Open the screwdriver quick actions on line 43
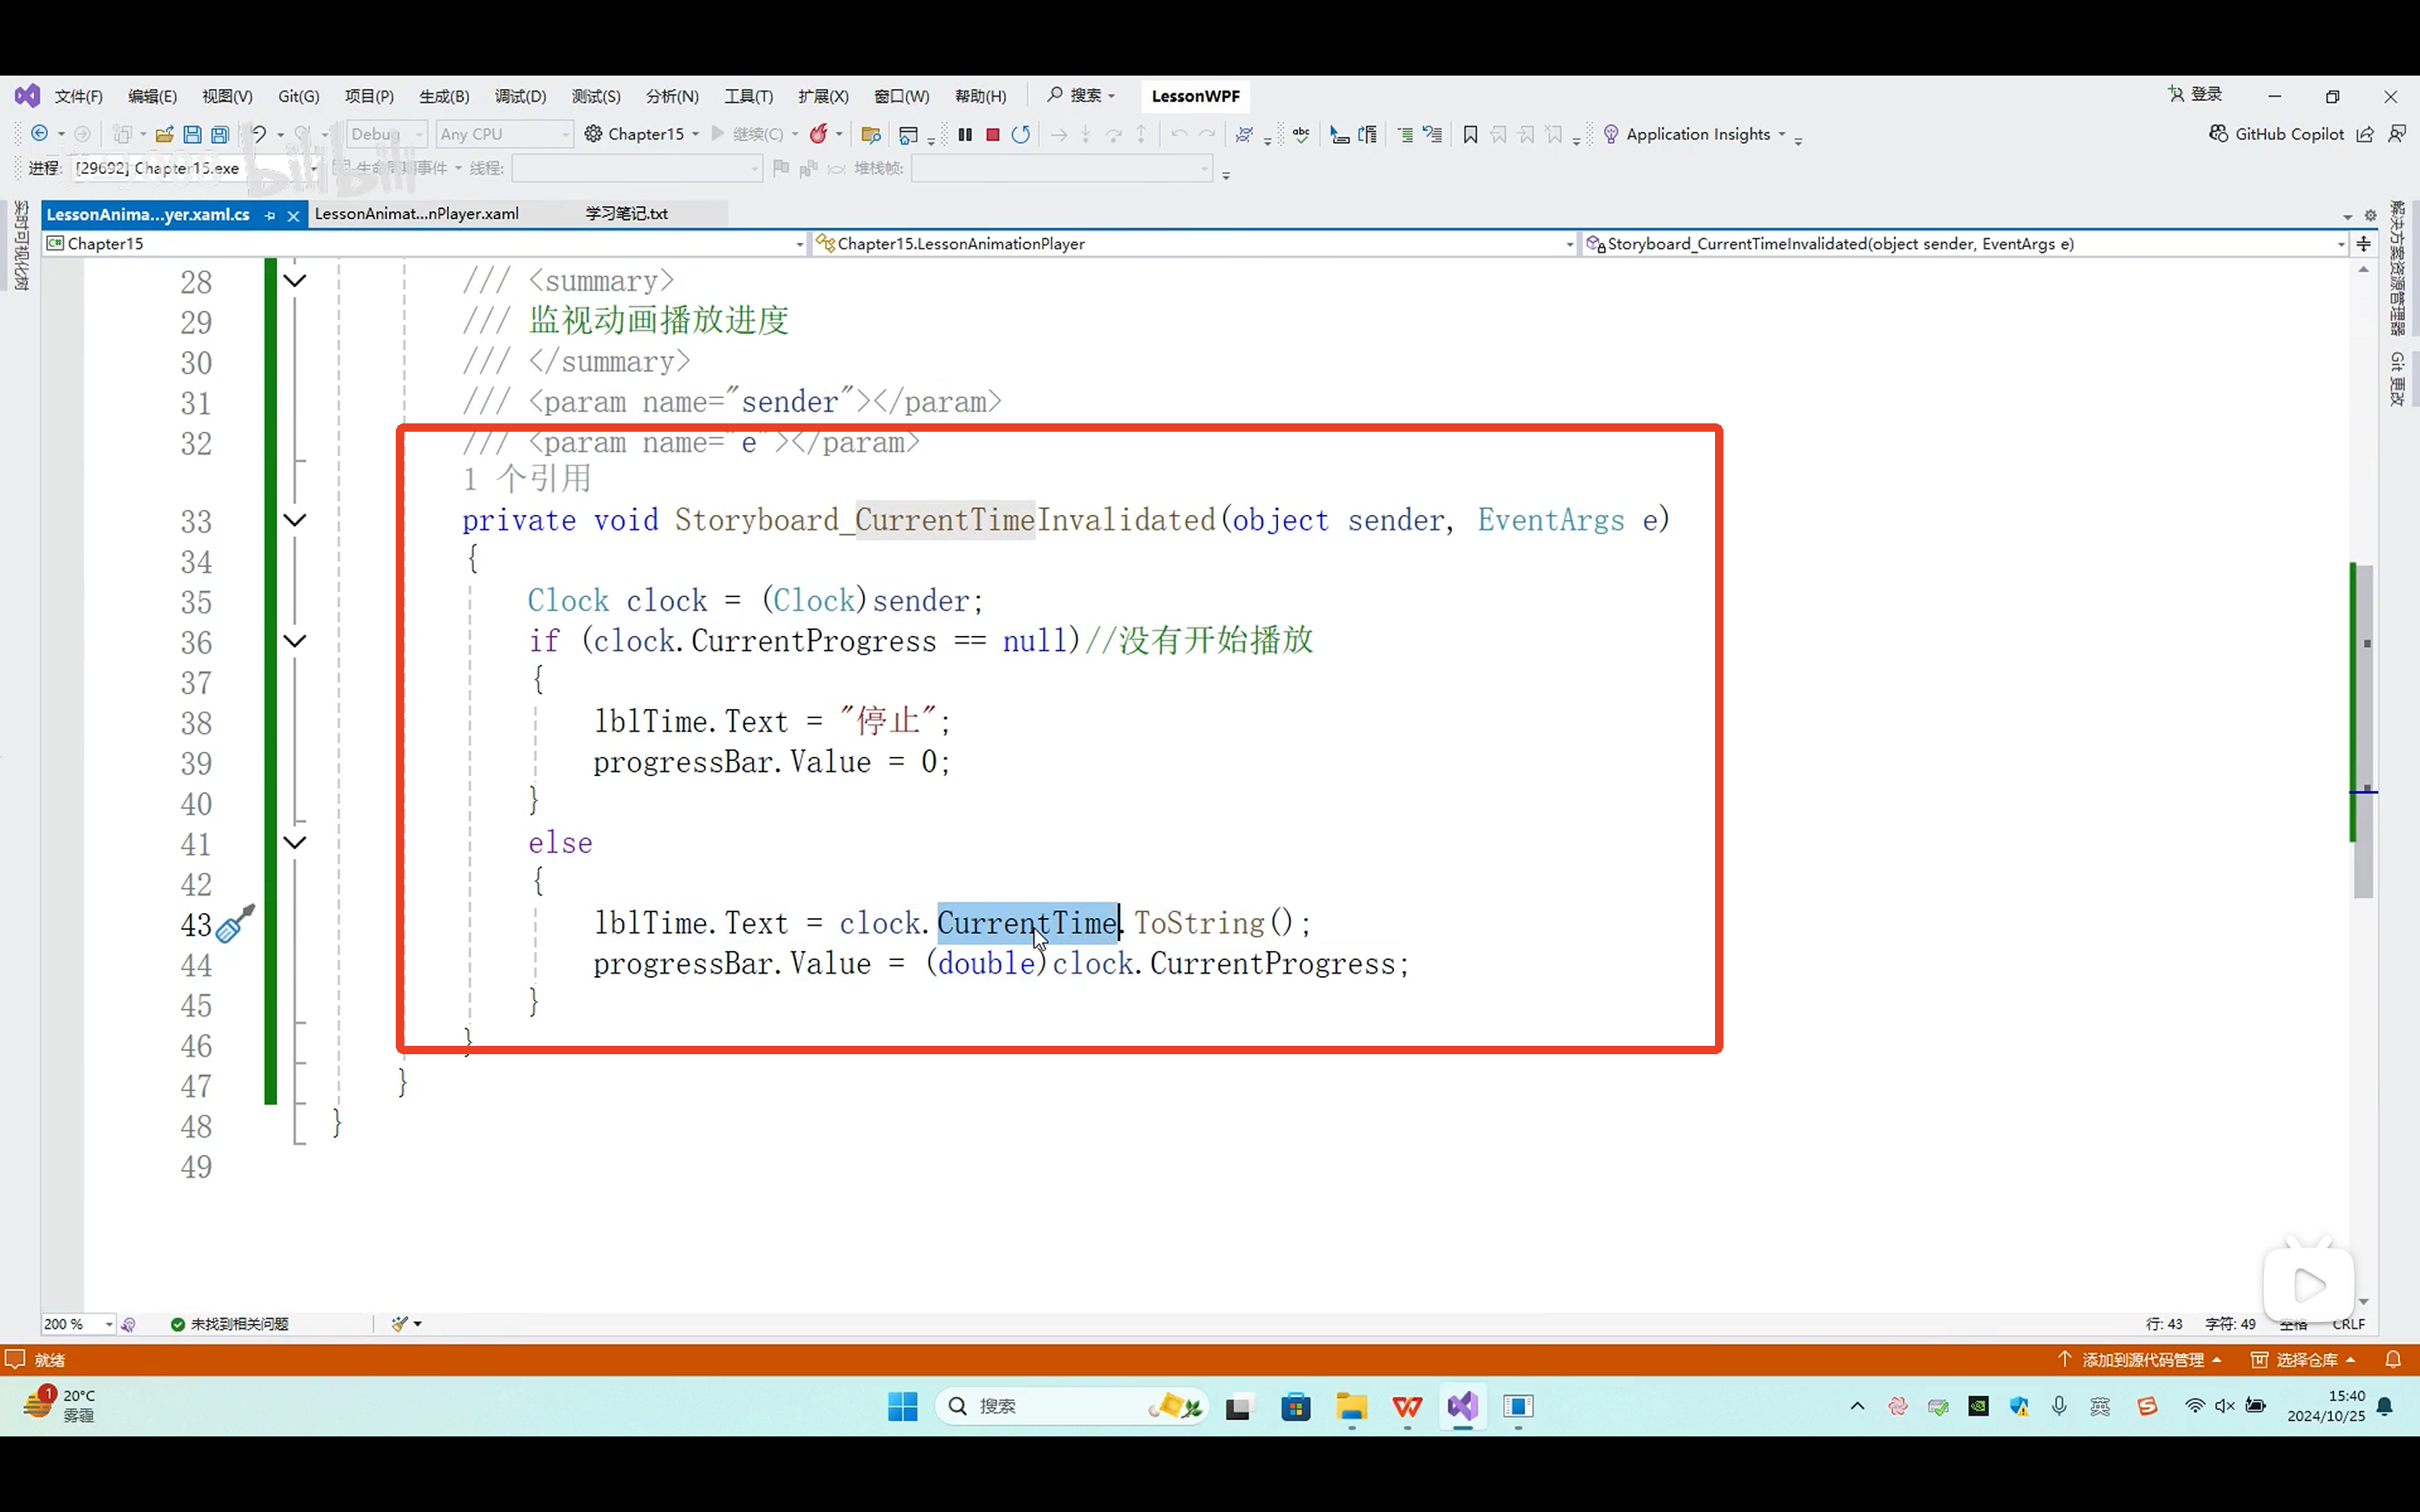This screenshot has height=1512, width=2420. click(235, 924)
